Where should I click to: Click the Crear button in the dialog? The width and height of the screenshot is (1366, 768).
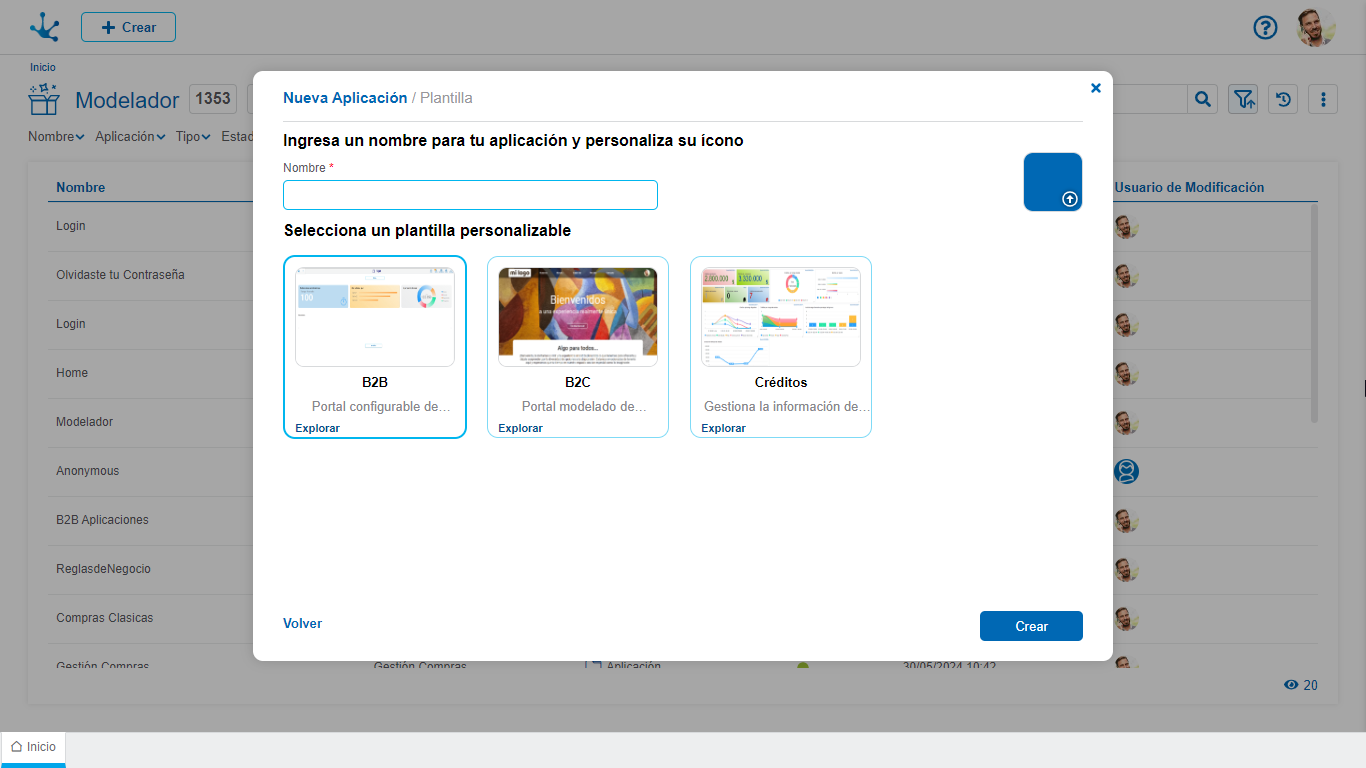click(1031, 625)
